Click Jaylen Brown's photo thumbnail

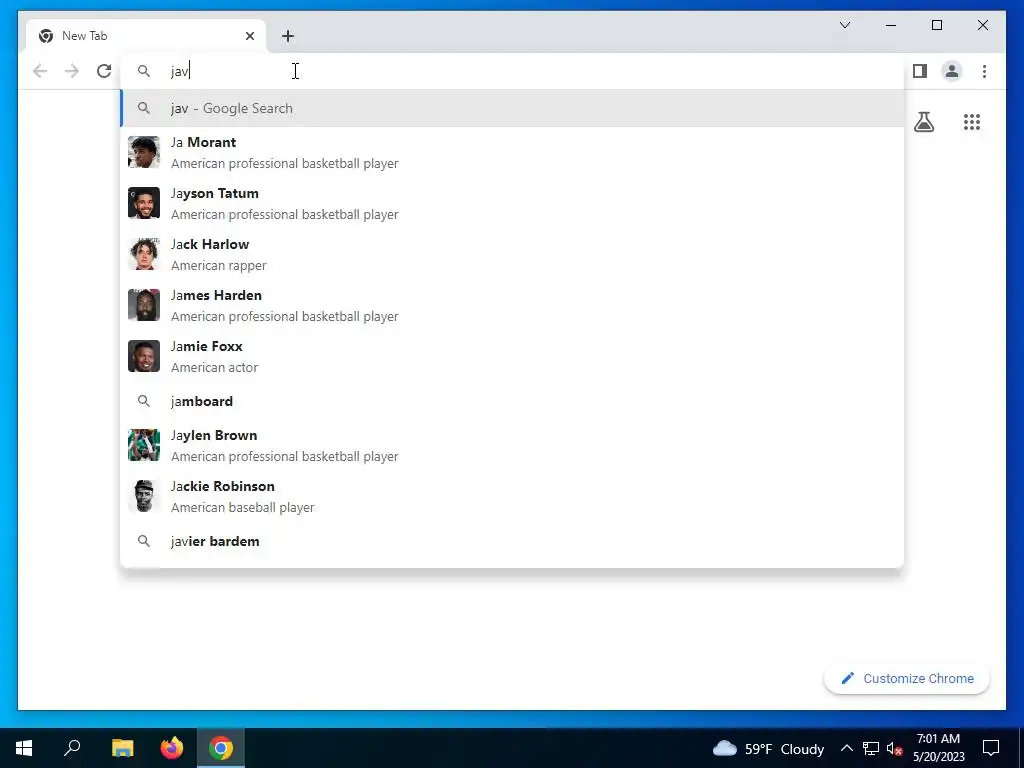pos(144,445)
